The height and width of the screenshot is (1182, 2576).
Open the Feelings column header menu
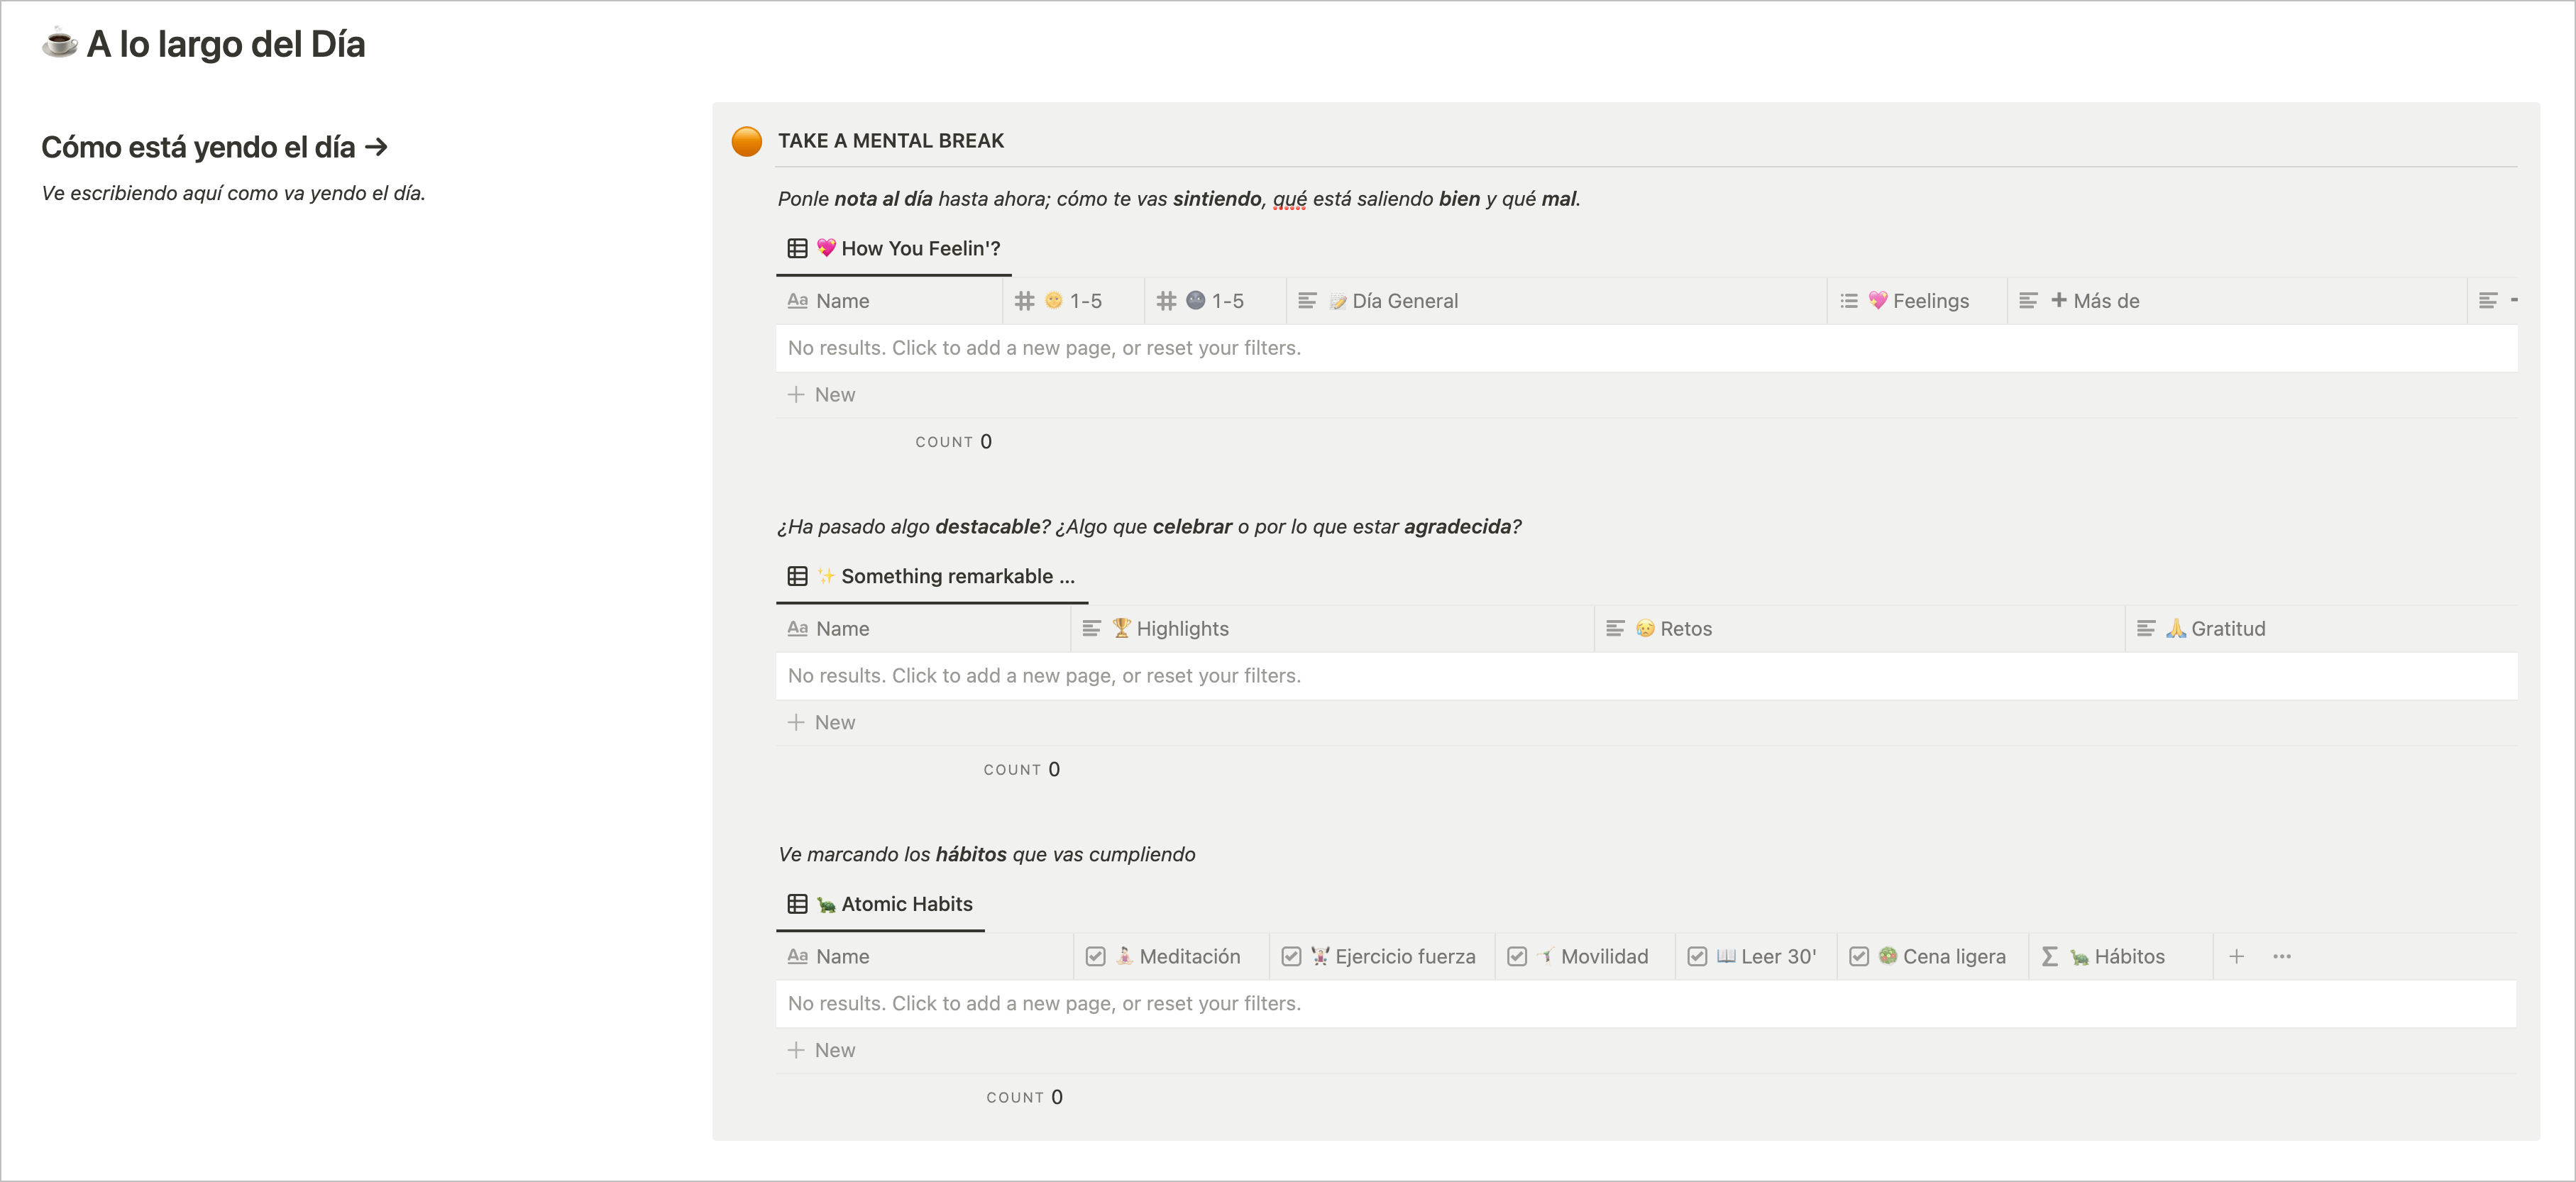pos(1918,301)
